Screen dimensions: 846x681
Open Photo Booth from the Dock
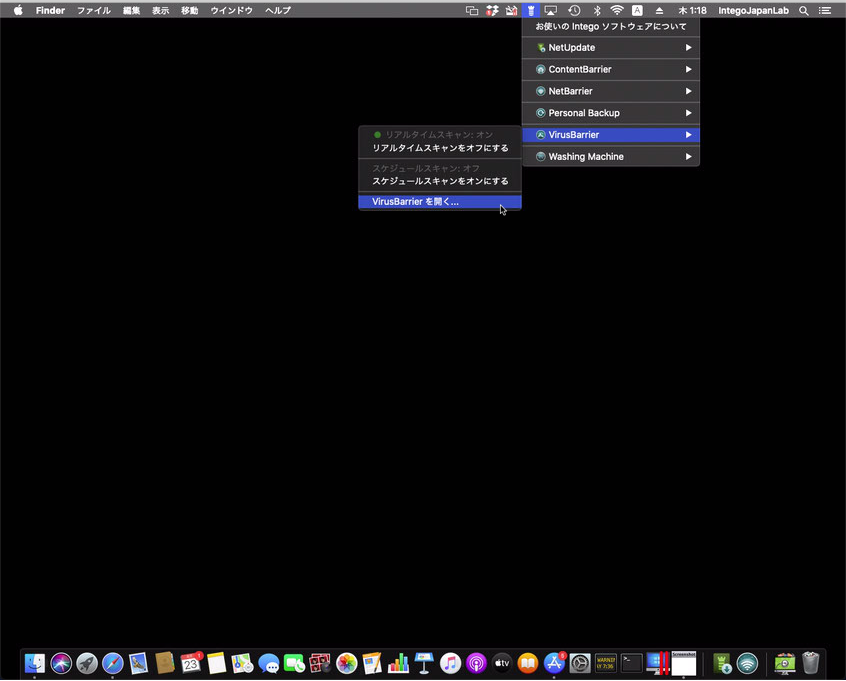point(320,663)
